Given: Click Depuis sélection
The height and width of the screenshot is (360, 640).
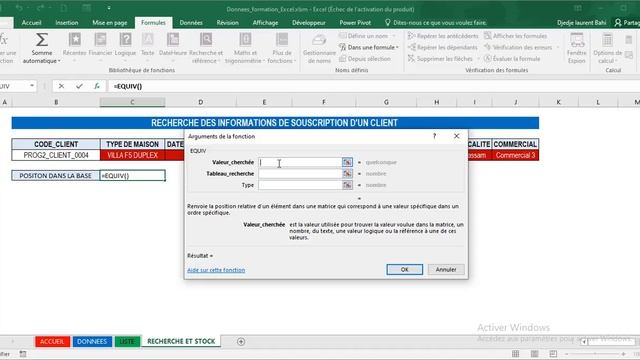Looking at the screenshot, I should click(x=364, y=59).
